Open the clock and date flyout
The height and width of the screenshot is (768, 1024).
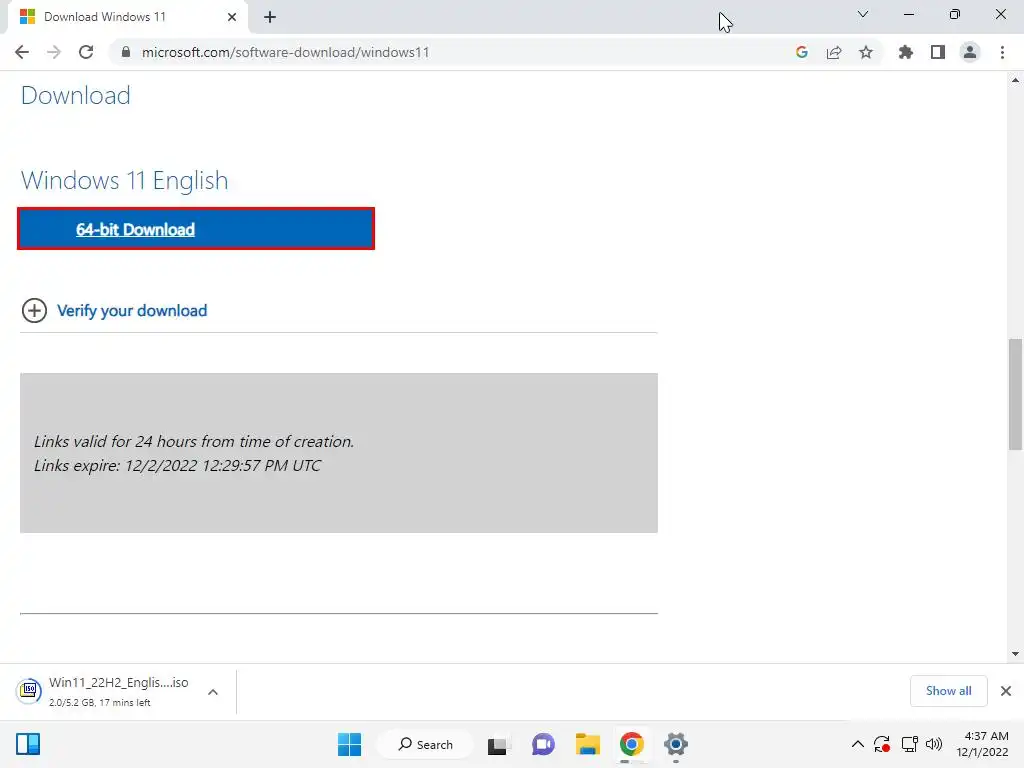[x=982, y=744]
